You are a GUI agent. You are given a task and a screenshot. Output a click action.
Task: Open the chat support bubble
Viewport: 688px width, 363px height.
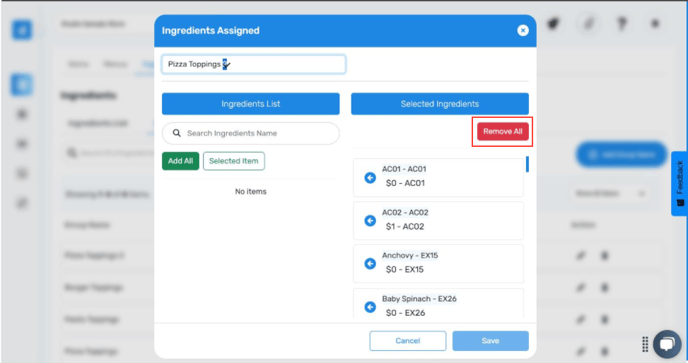point(667,344)
